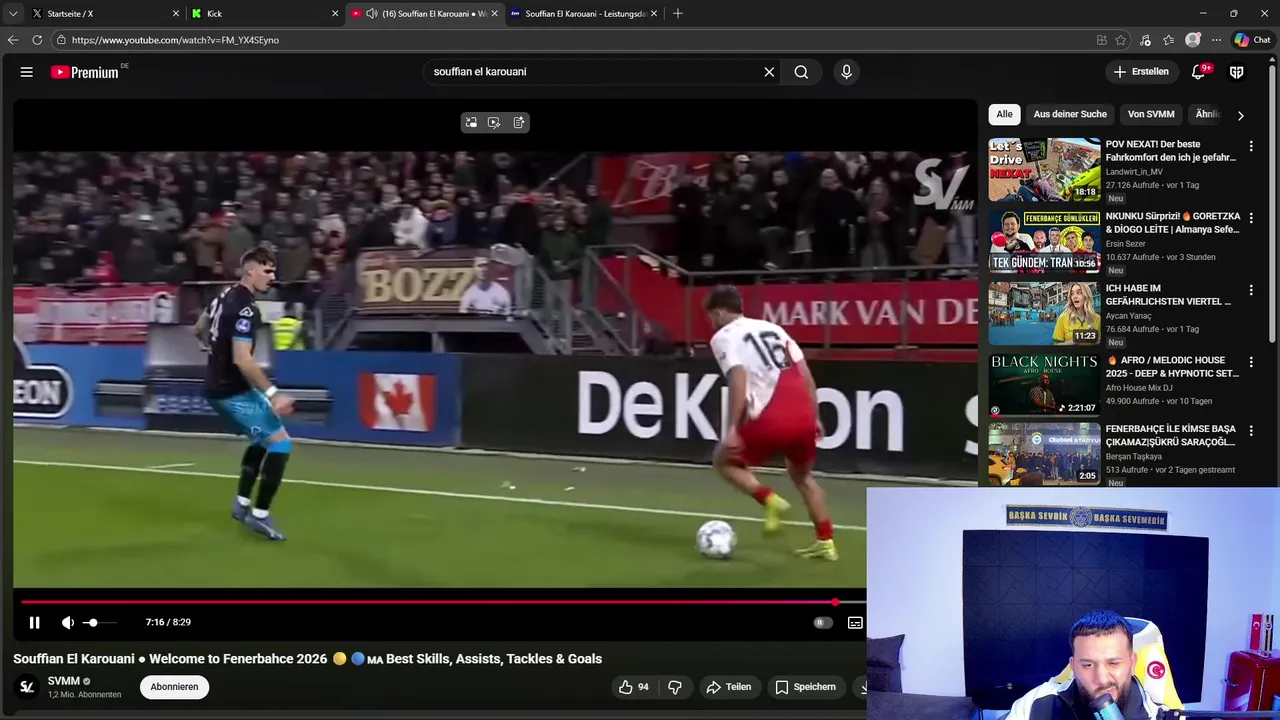
Task: Open the browser media control icon
Action: [x=1145, y=40]
